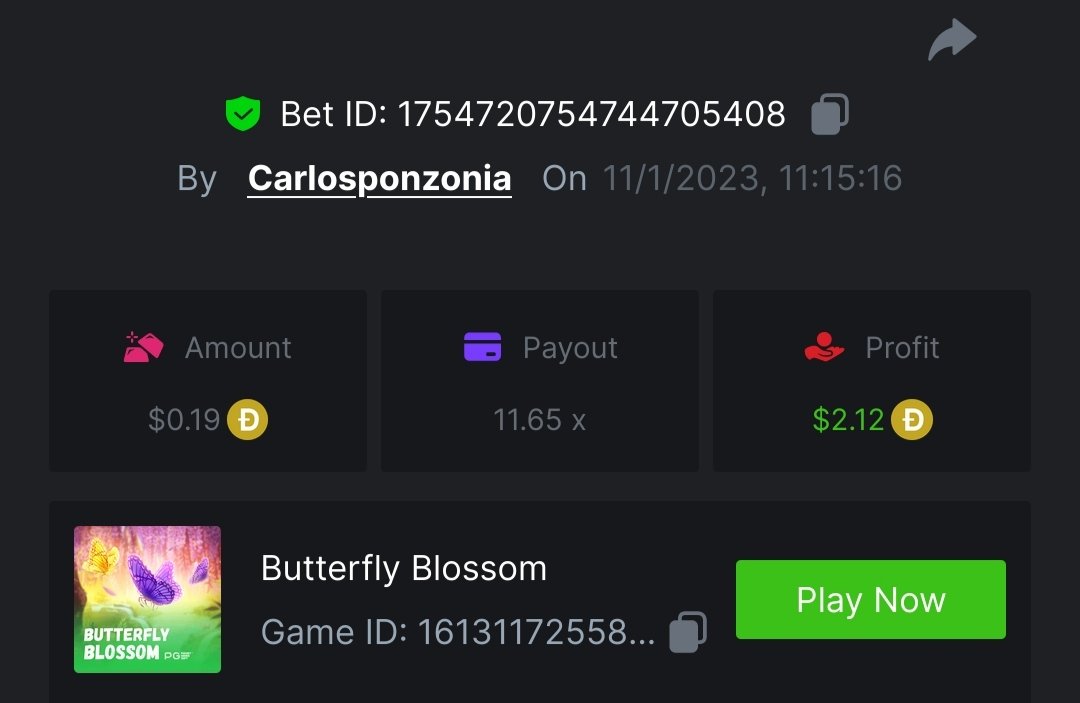Click the truncated Game ID number
Viewport: 1080px width, 703px height.
coord(536,632)
